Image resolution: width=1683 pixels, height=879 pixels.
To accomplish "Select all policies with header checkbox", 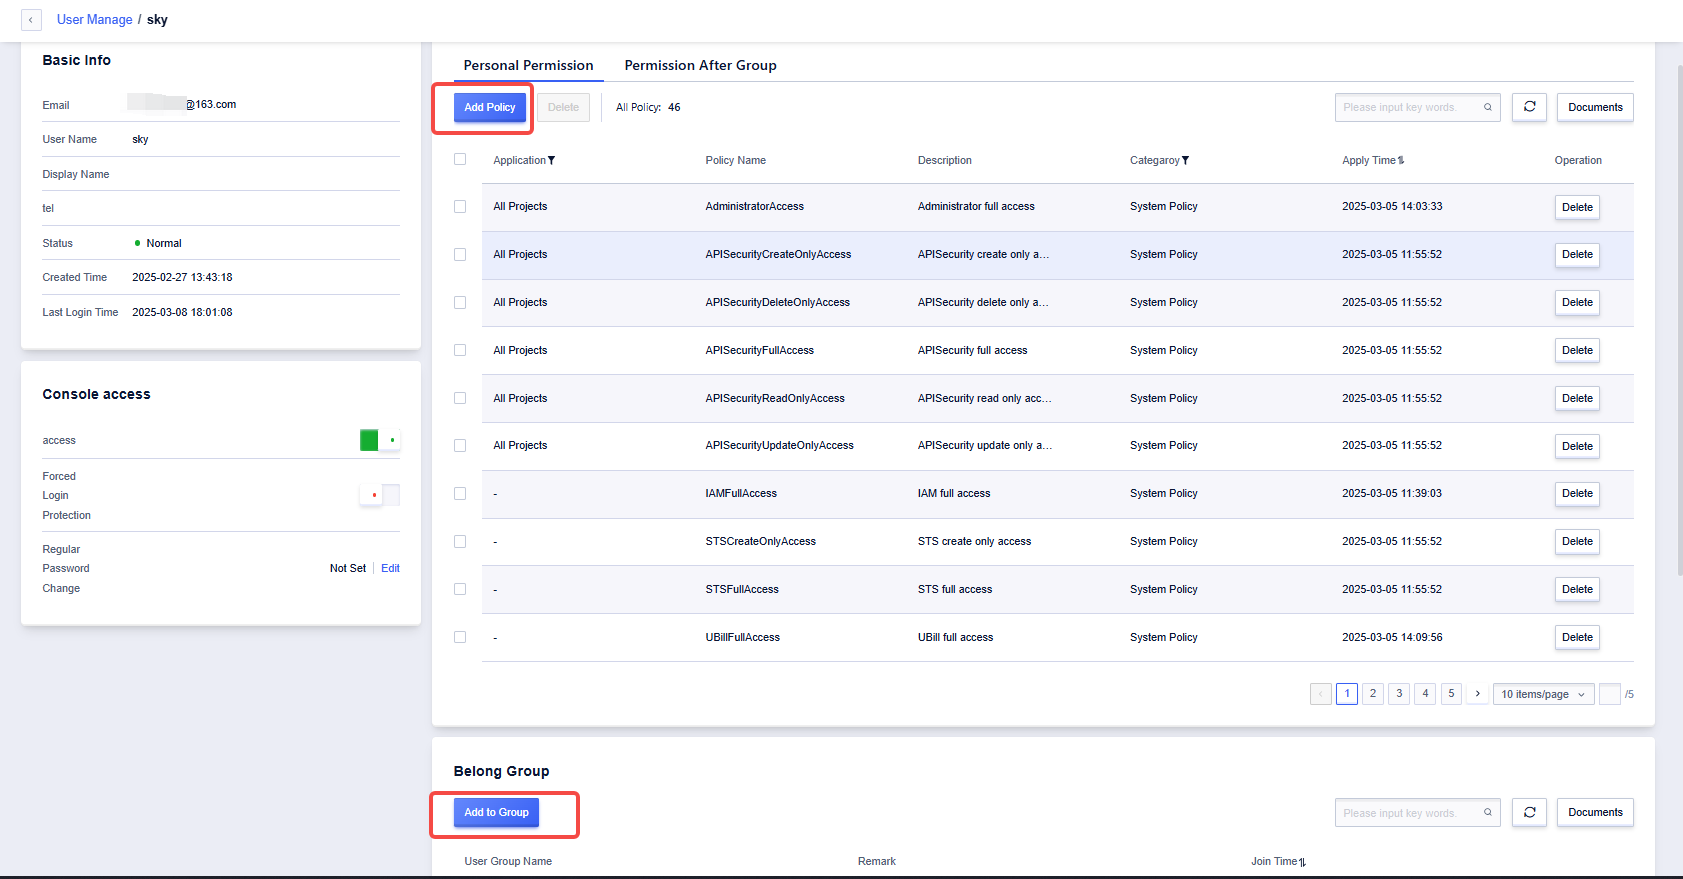I will [460, 159].
